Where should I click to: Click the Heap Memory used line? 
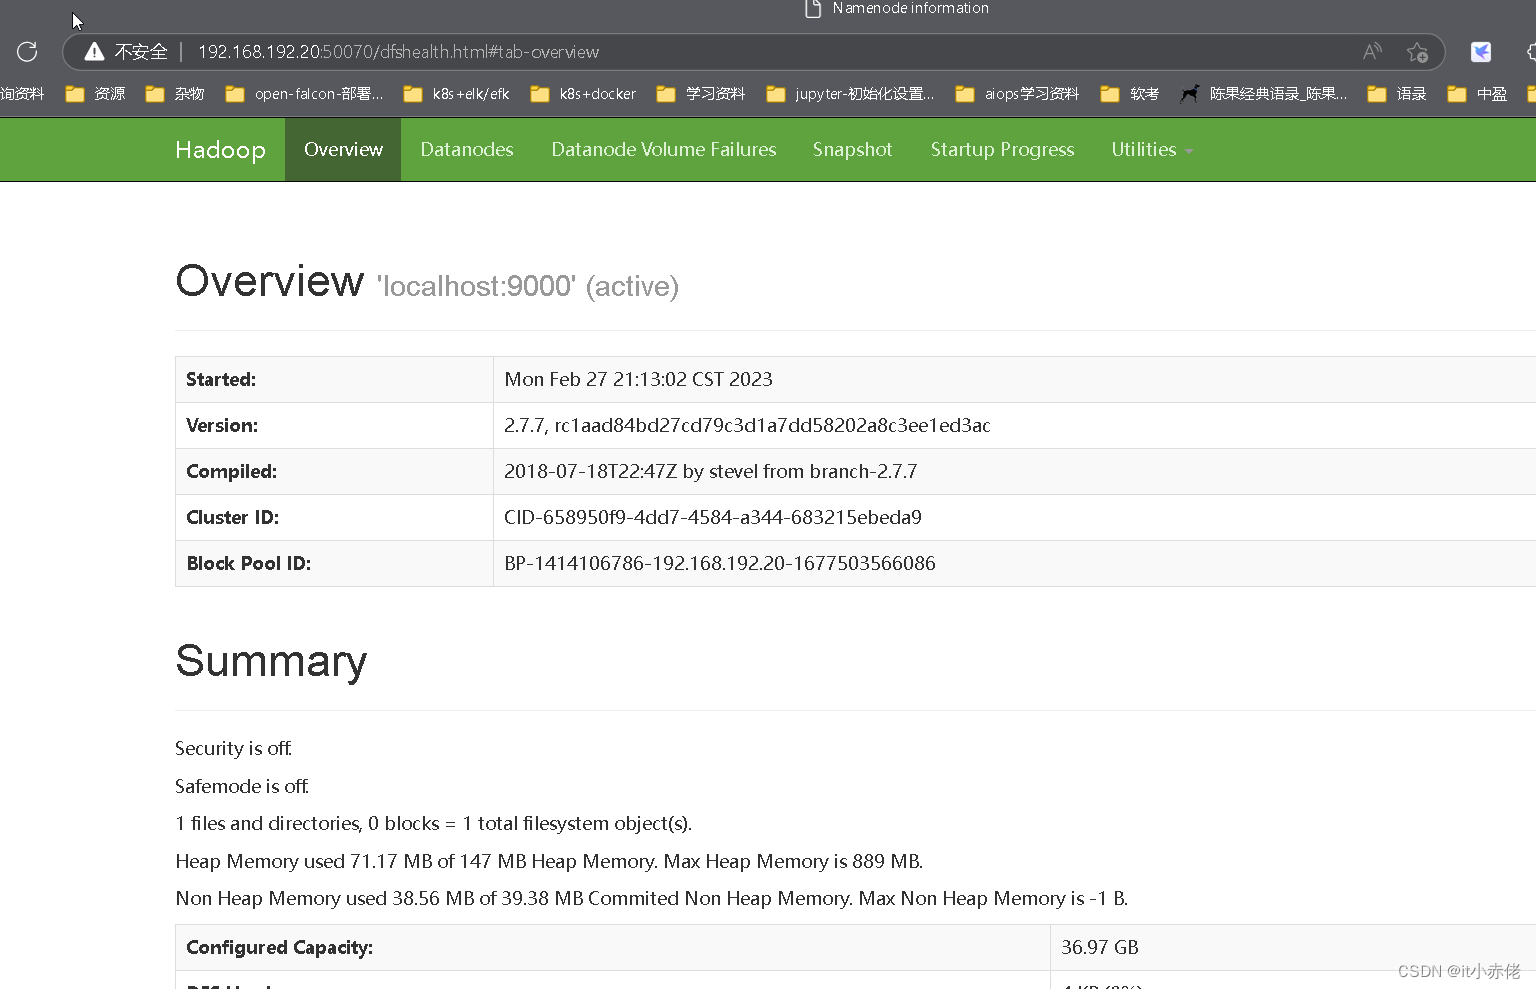pyautogui.click(x=549, y=862)
